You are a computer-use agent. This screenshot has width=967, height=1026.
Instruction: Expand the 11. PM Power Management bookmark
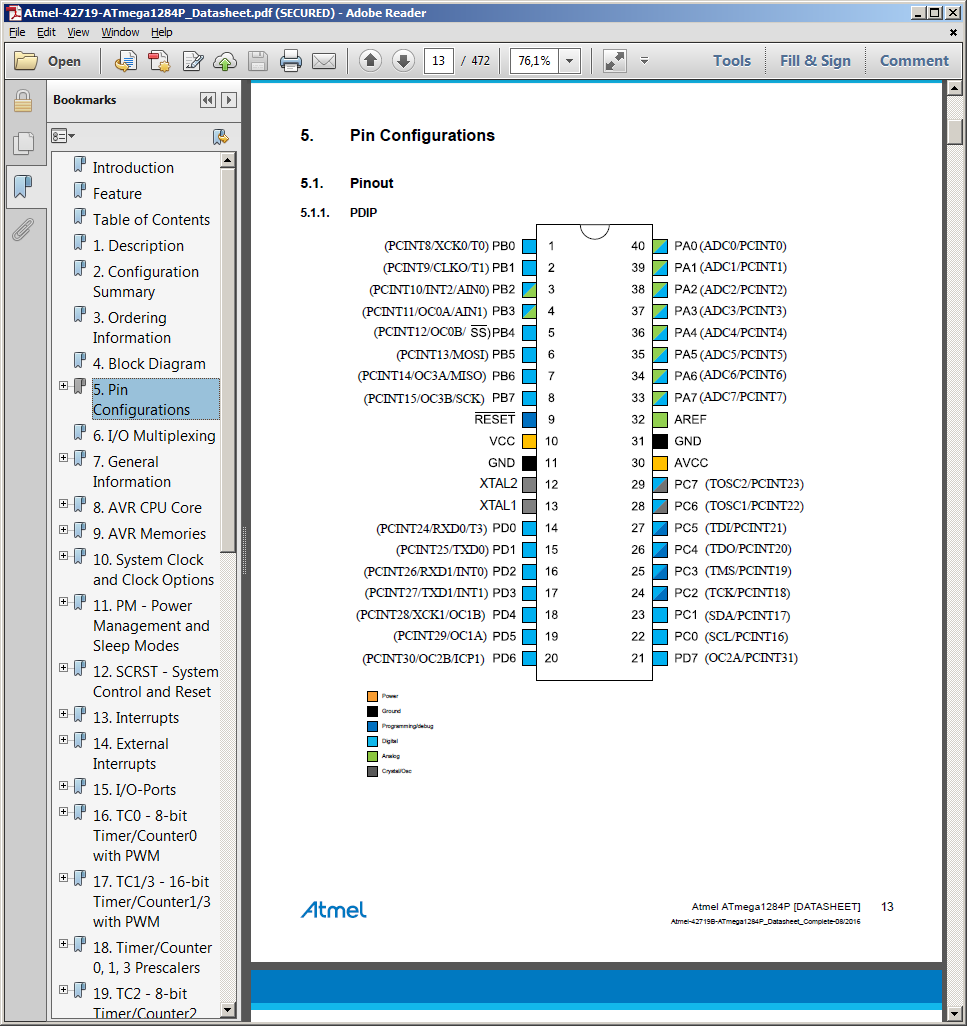63,601
